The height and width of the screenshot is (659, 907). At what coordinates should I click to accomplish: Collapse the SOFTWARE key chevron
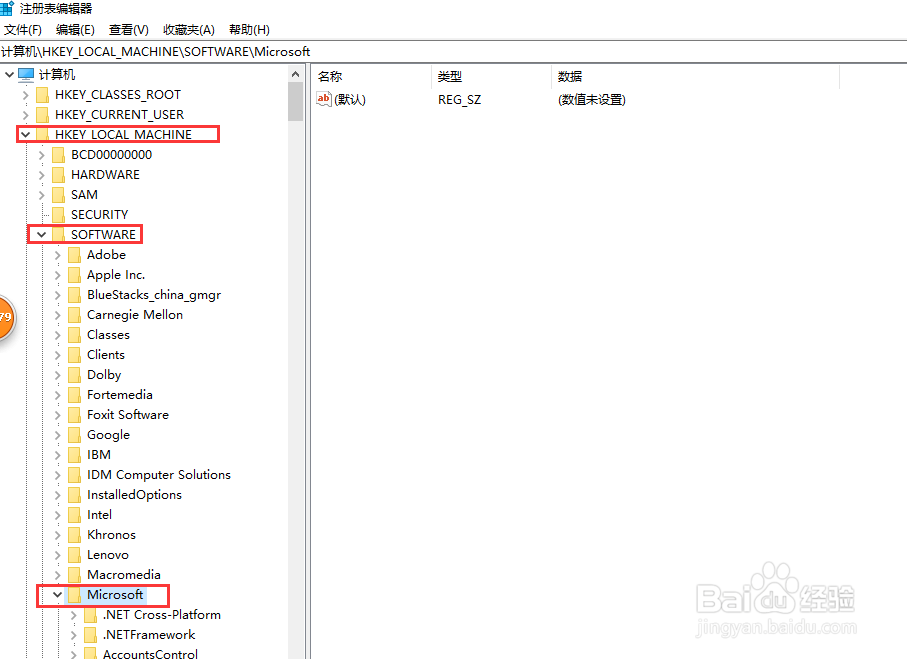tap(42, 235)
